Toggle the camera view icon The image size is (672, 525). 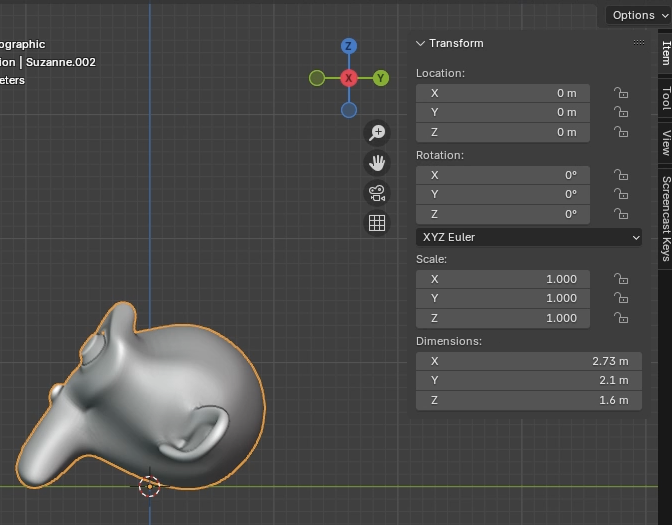[x=377, y=193]
